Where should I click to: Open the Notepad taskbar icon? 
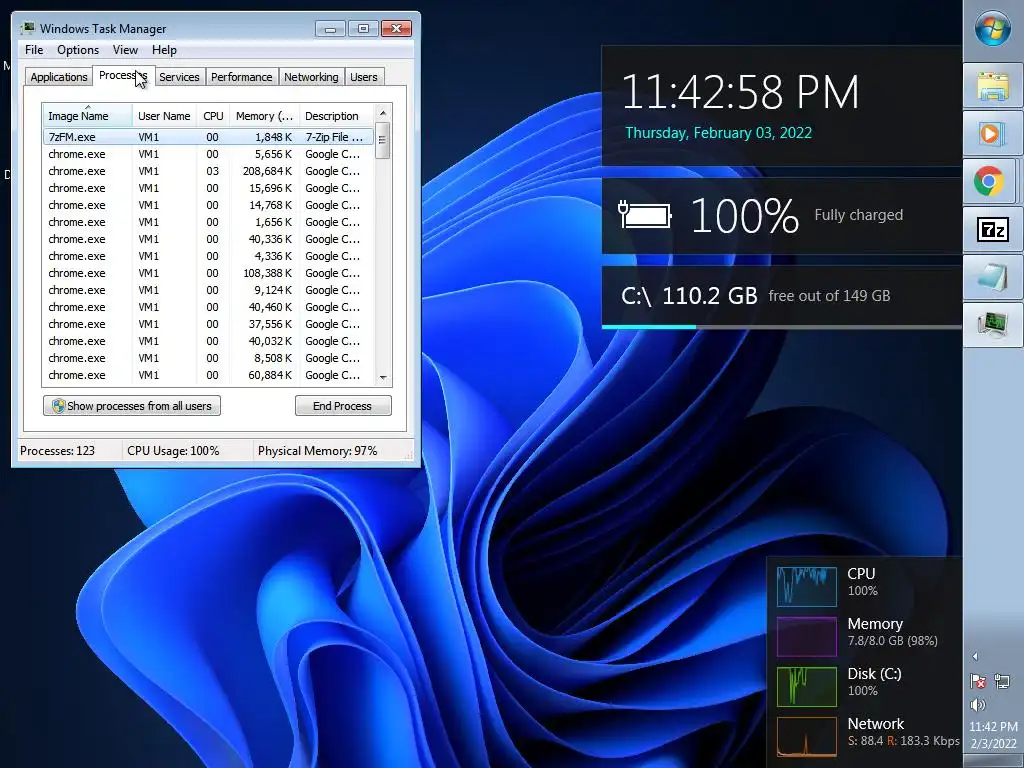click(x=993, y=277)
